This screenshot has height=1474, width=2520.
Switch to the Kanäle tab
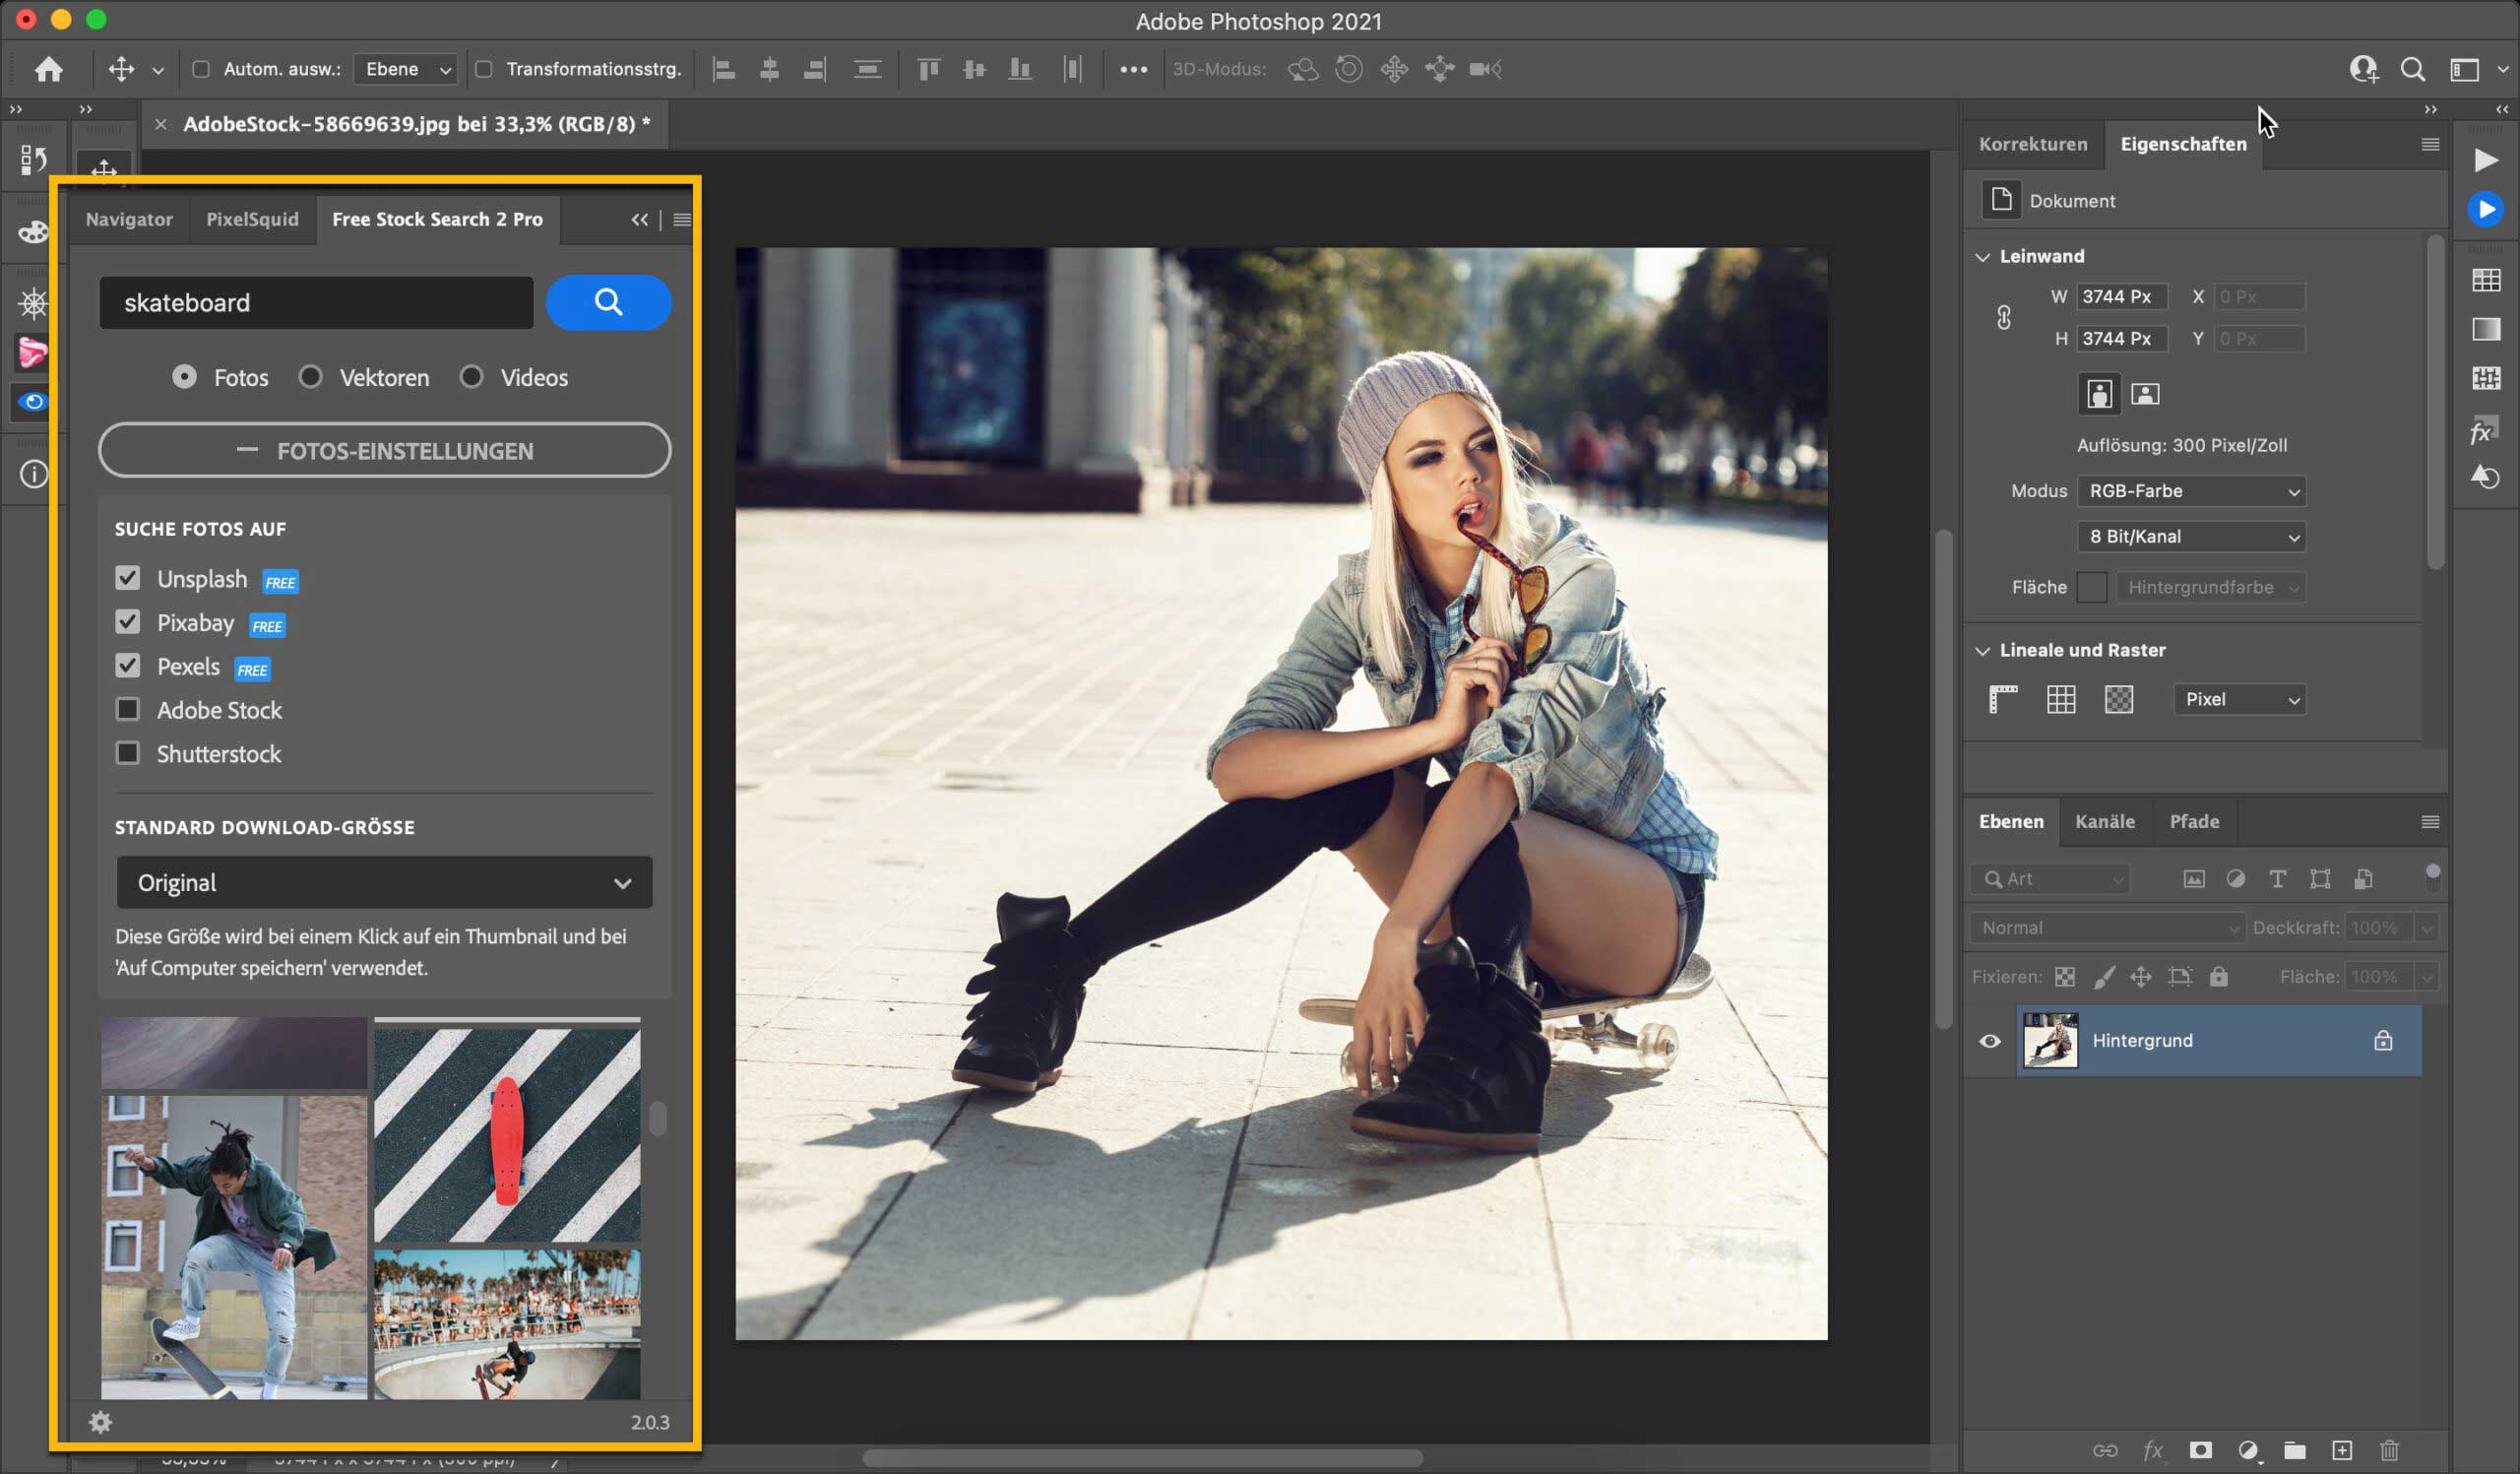pos(2104,821)
